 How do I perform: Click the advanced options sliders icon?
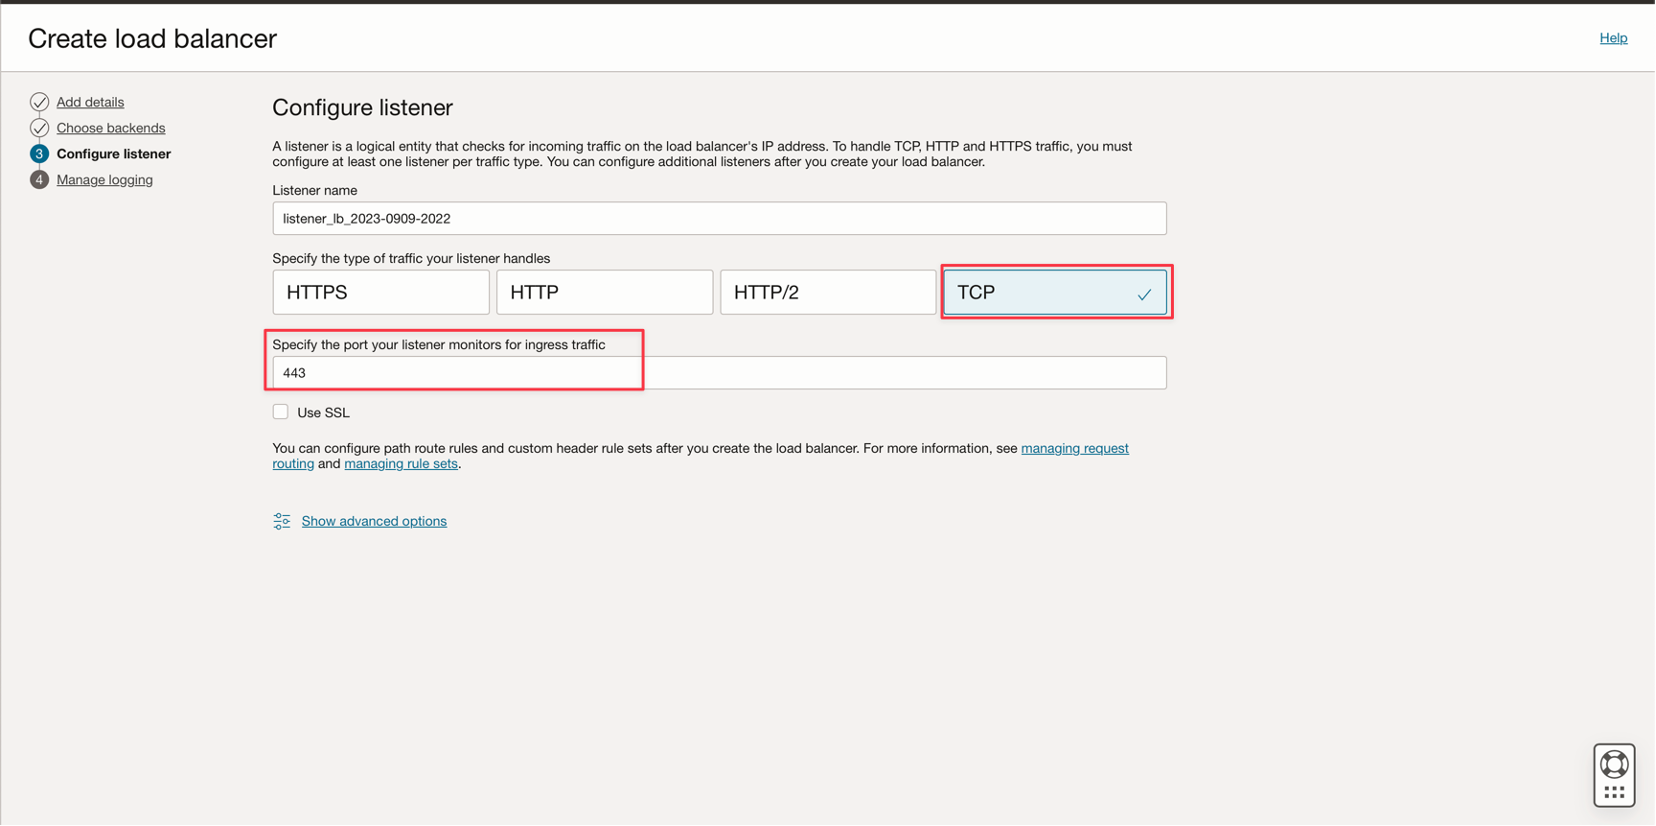[282, 521]
